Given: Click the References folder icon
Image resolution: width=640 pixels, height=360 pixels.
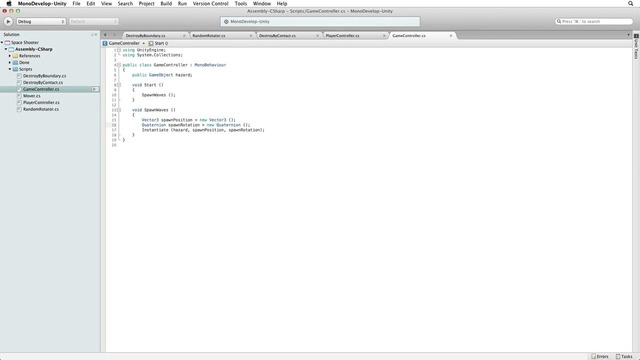Looking at the screenshot, I should coord(15,56).
